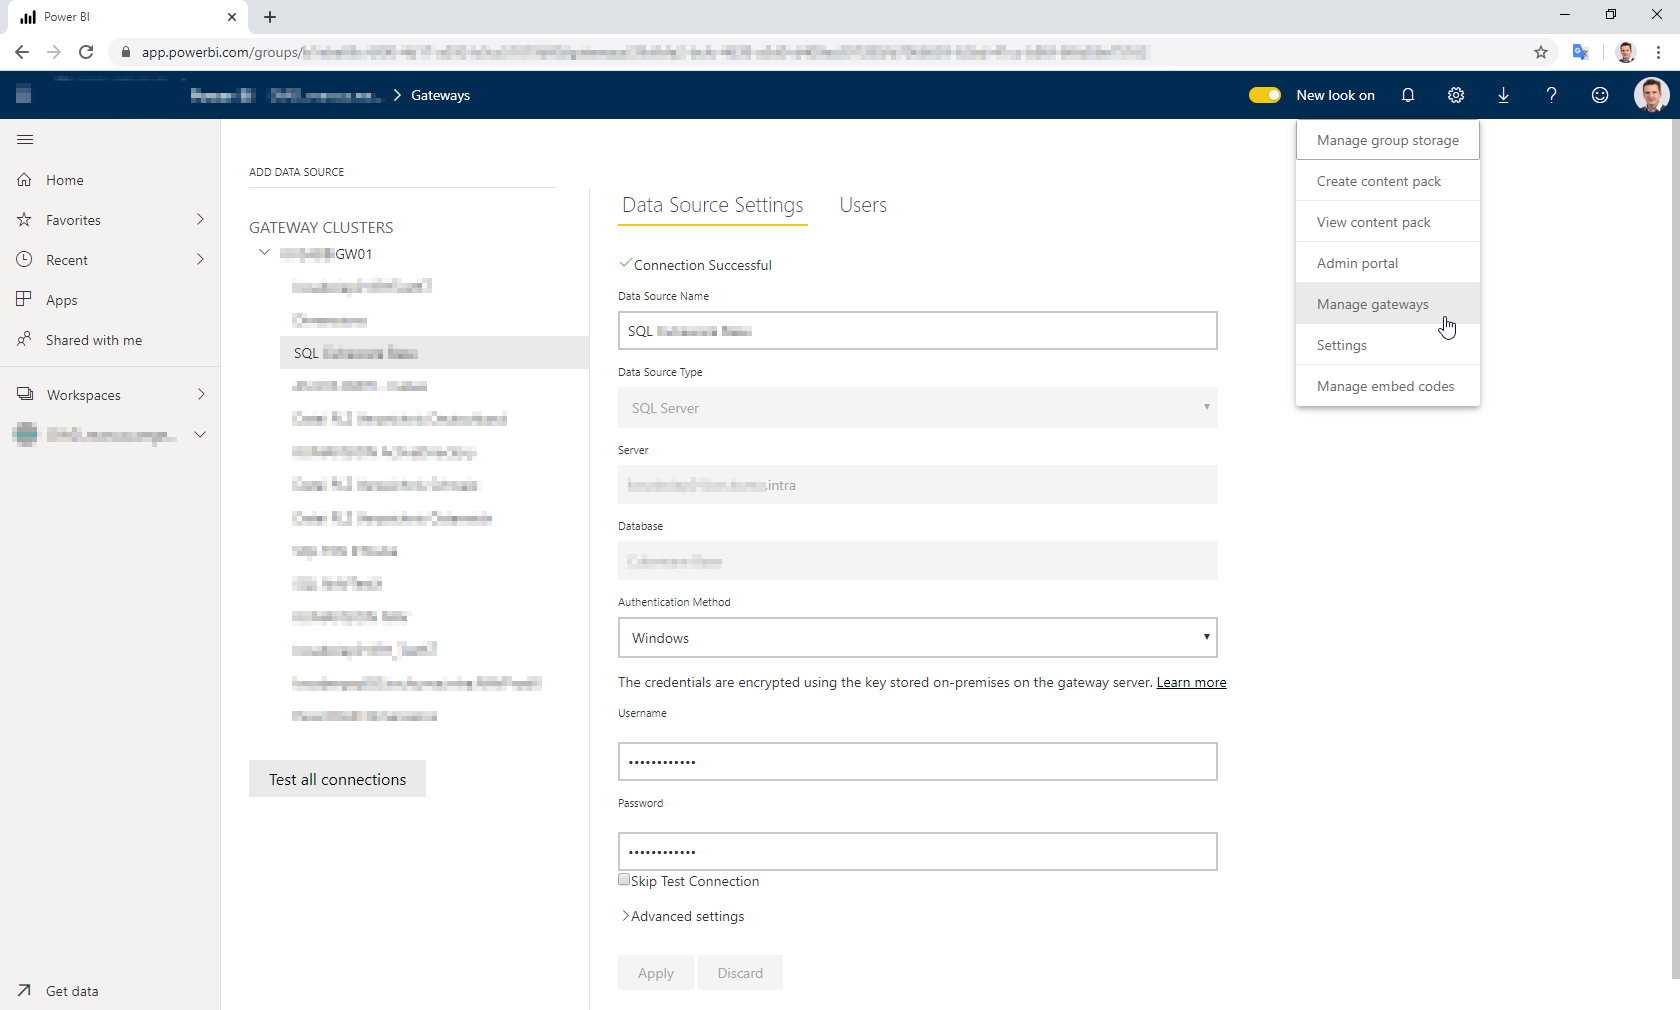Open the Google Translate extension icon
The height and width of the screenshot is (1010, 1680).
[x=1581, y=52]
